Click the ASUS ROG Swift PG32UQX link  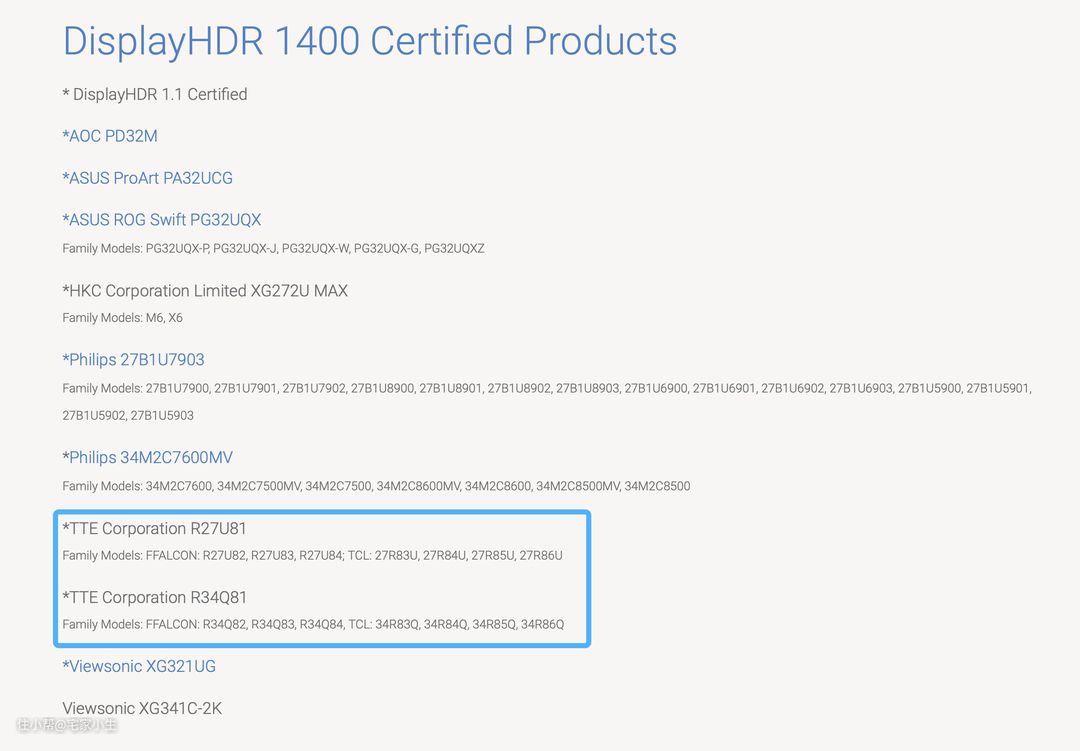point(161,220)
